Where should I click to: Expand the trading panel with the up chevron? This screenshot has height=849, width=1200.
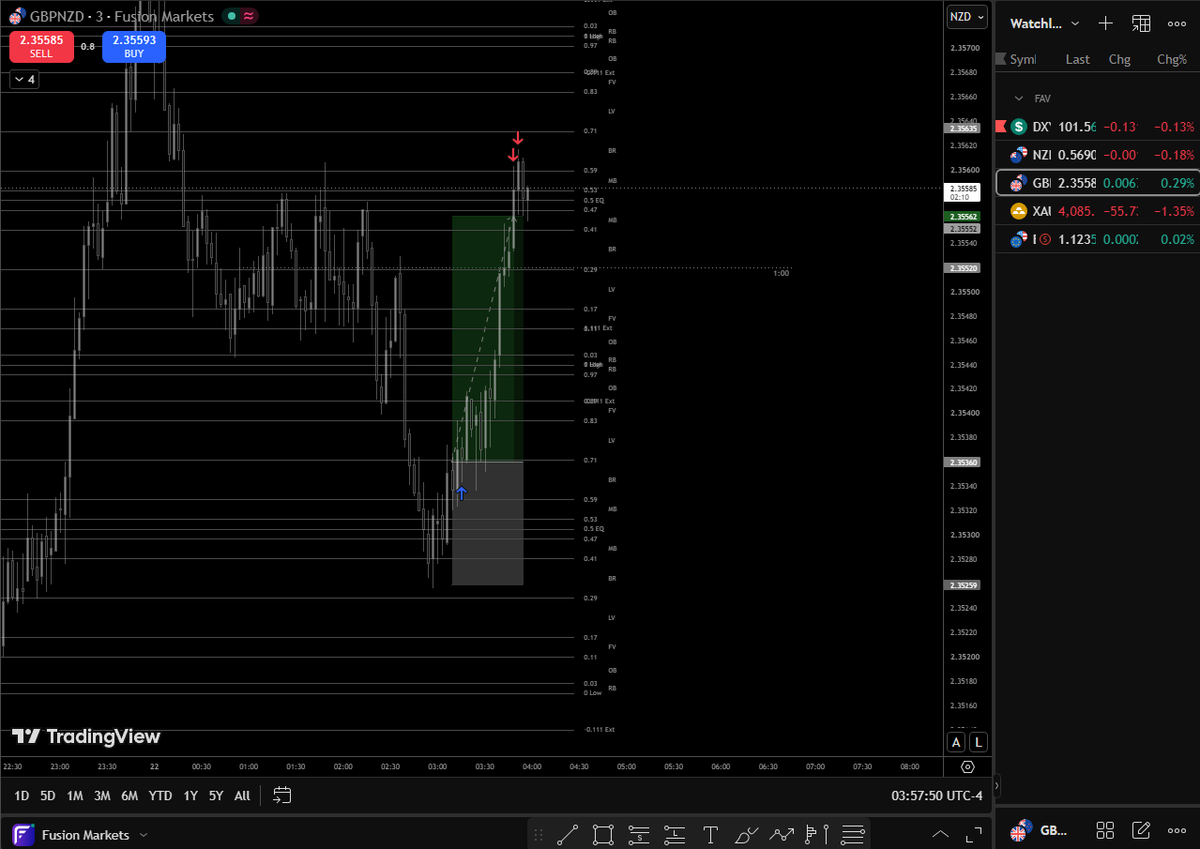click(941, 834)
